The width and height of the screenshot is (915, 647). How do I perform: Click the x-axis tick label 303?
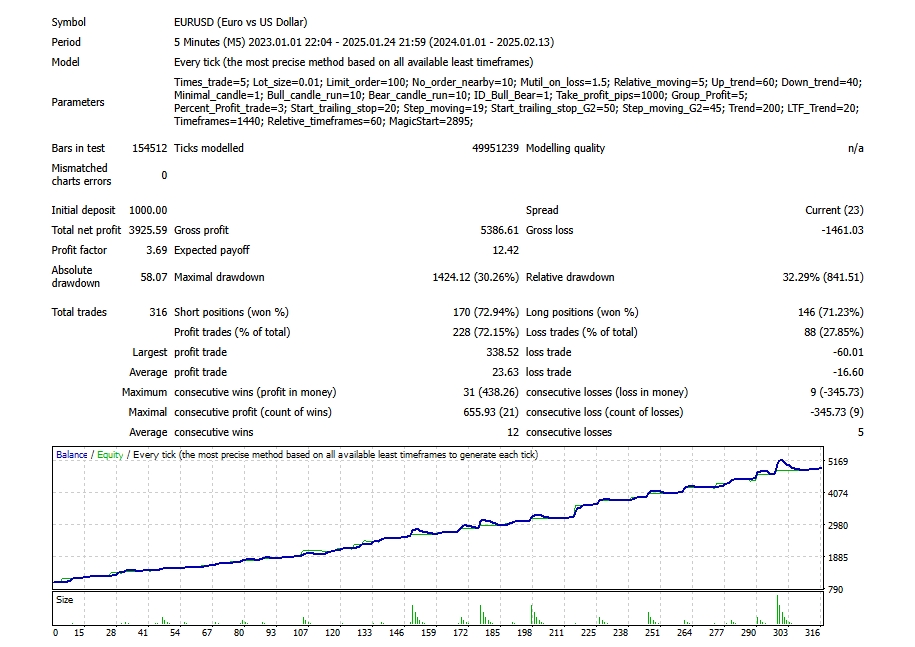point(780,632)
